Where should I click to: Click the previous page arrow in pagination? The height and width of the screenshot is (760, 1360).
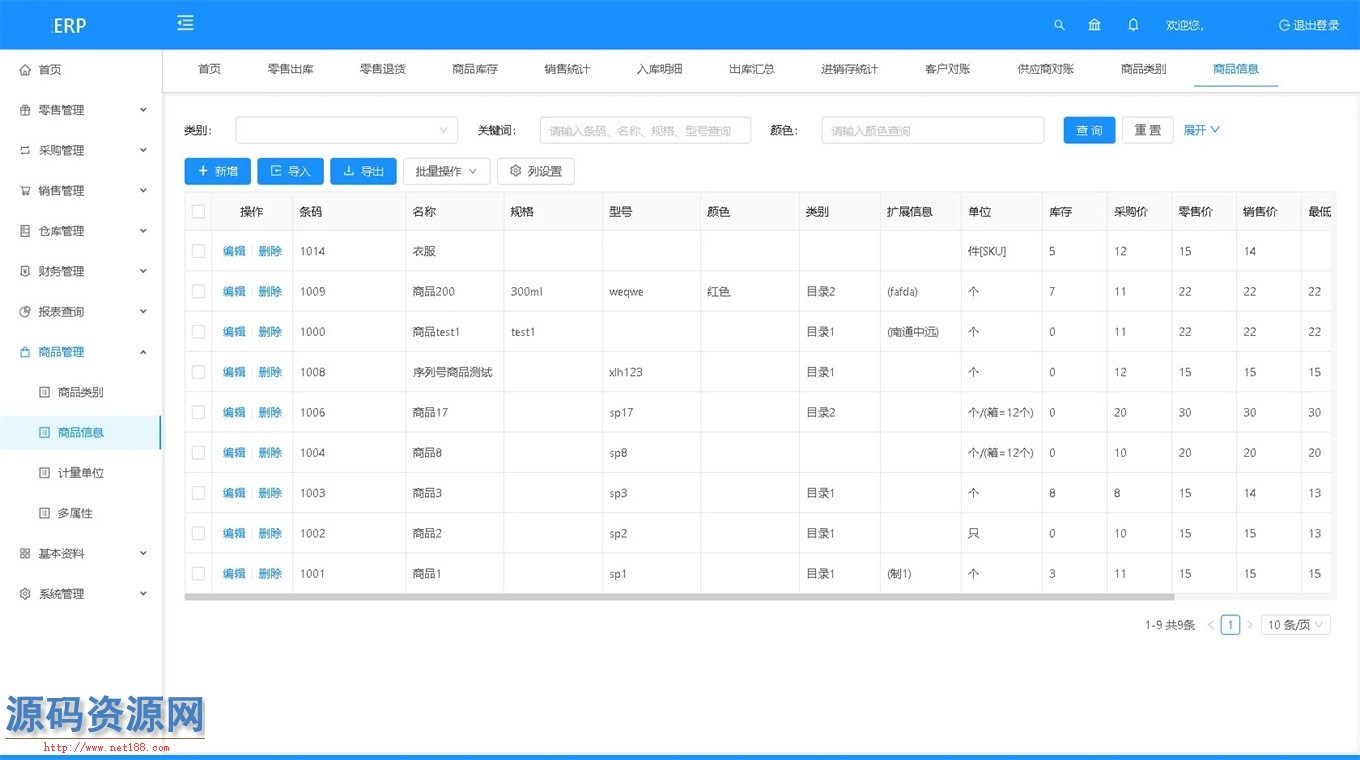[x=1211, y=625]
